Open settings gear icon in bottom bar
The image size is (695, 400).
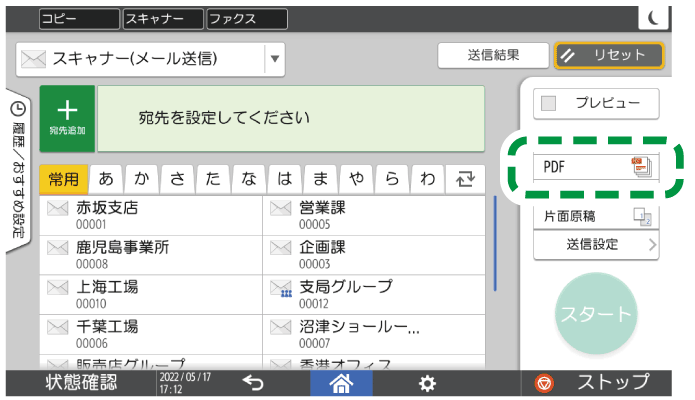(427, 384)
